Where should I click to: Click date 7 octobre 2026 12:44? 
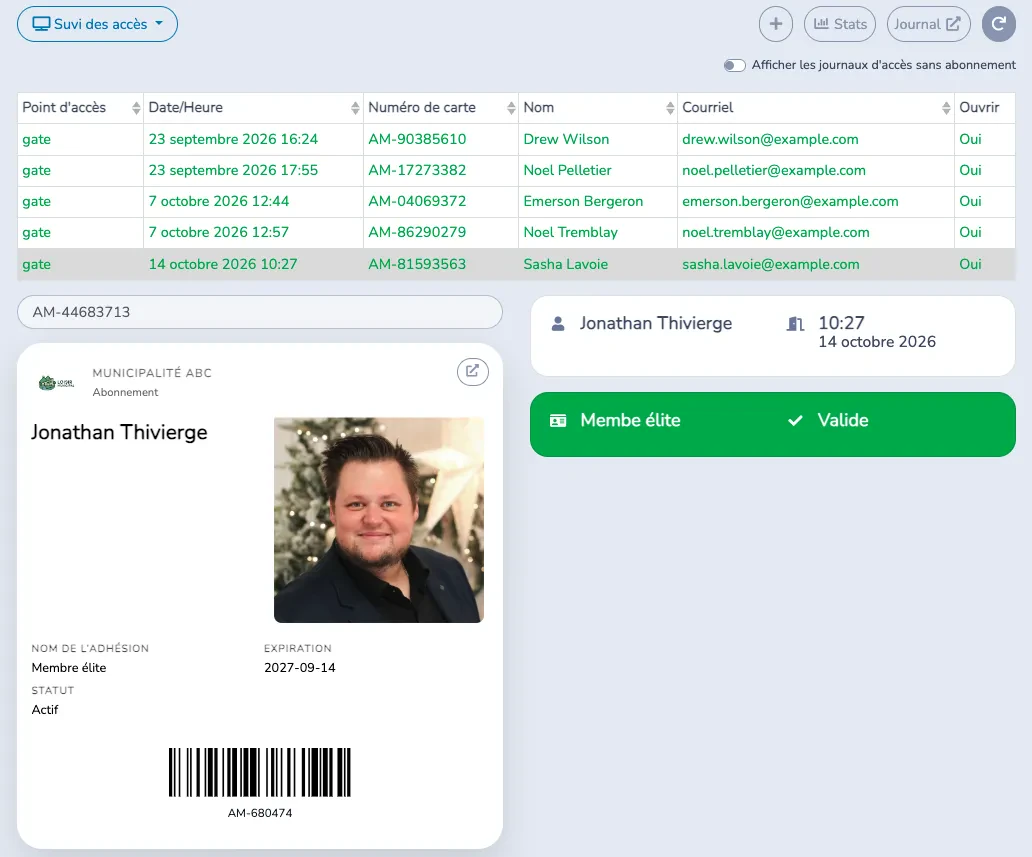[x=219, y=201]
